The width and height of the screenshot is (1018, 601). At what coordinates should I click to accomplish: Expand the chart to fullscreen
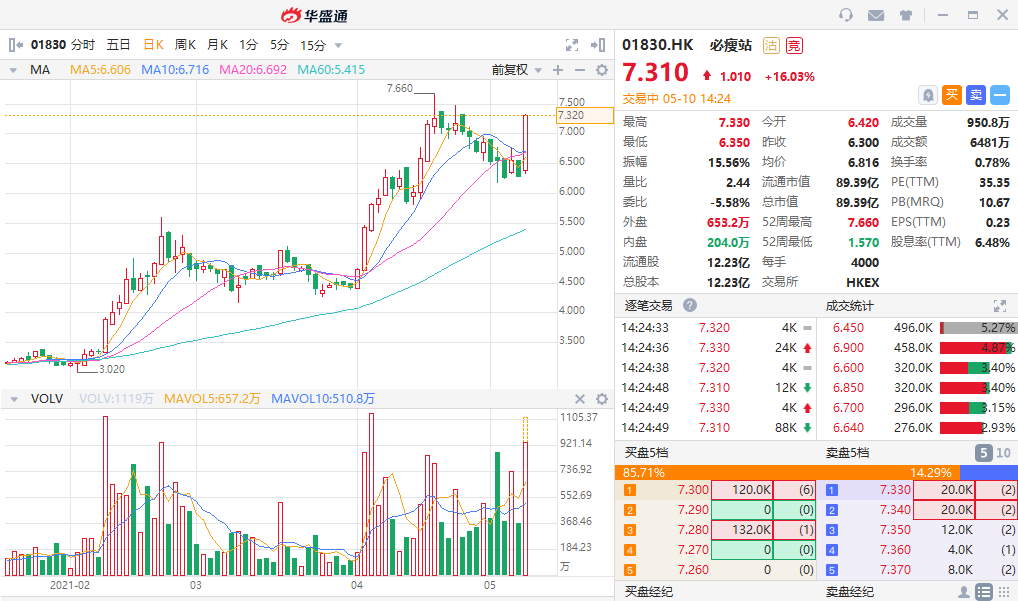[x=572, y=45]
